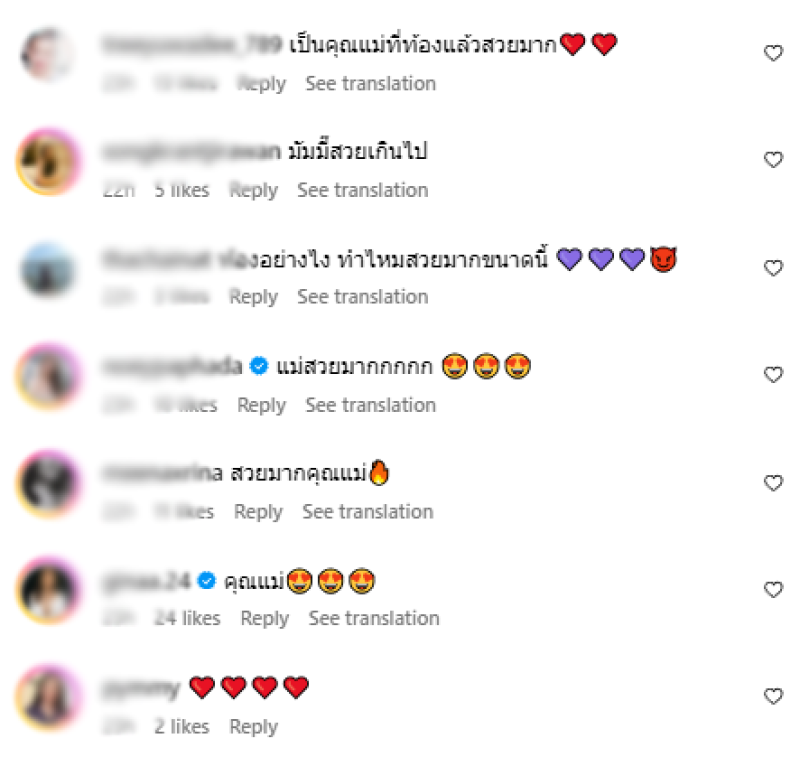This screenshot has width=800, height=757.
Task: Like the comment reading มัมมี่สวยเกินไป
Action: pyautogui.click(x=773, y=160)
